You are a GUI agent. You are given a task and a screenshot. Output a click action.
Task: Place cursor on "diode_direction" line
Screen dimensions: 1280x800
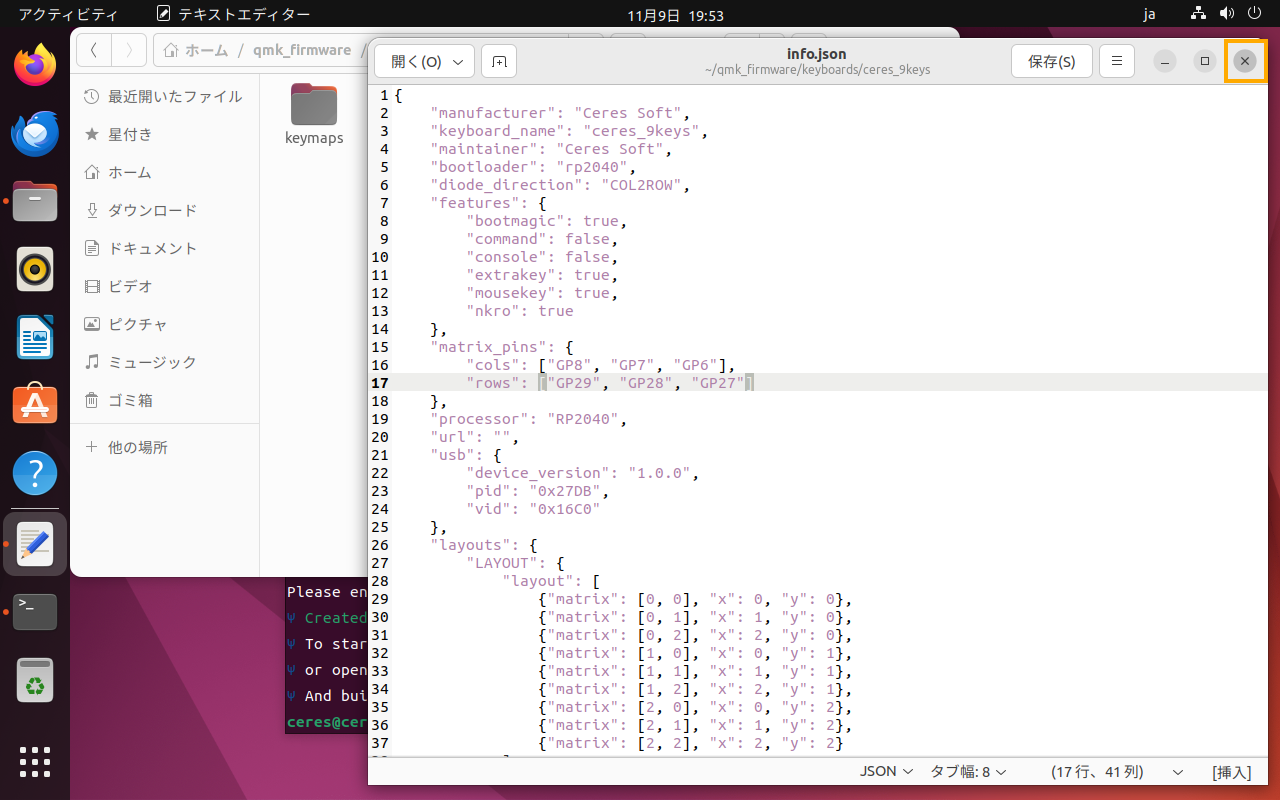point(560,185)
